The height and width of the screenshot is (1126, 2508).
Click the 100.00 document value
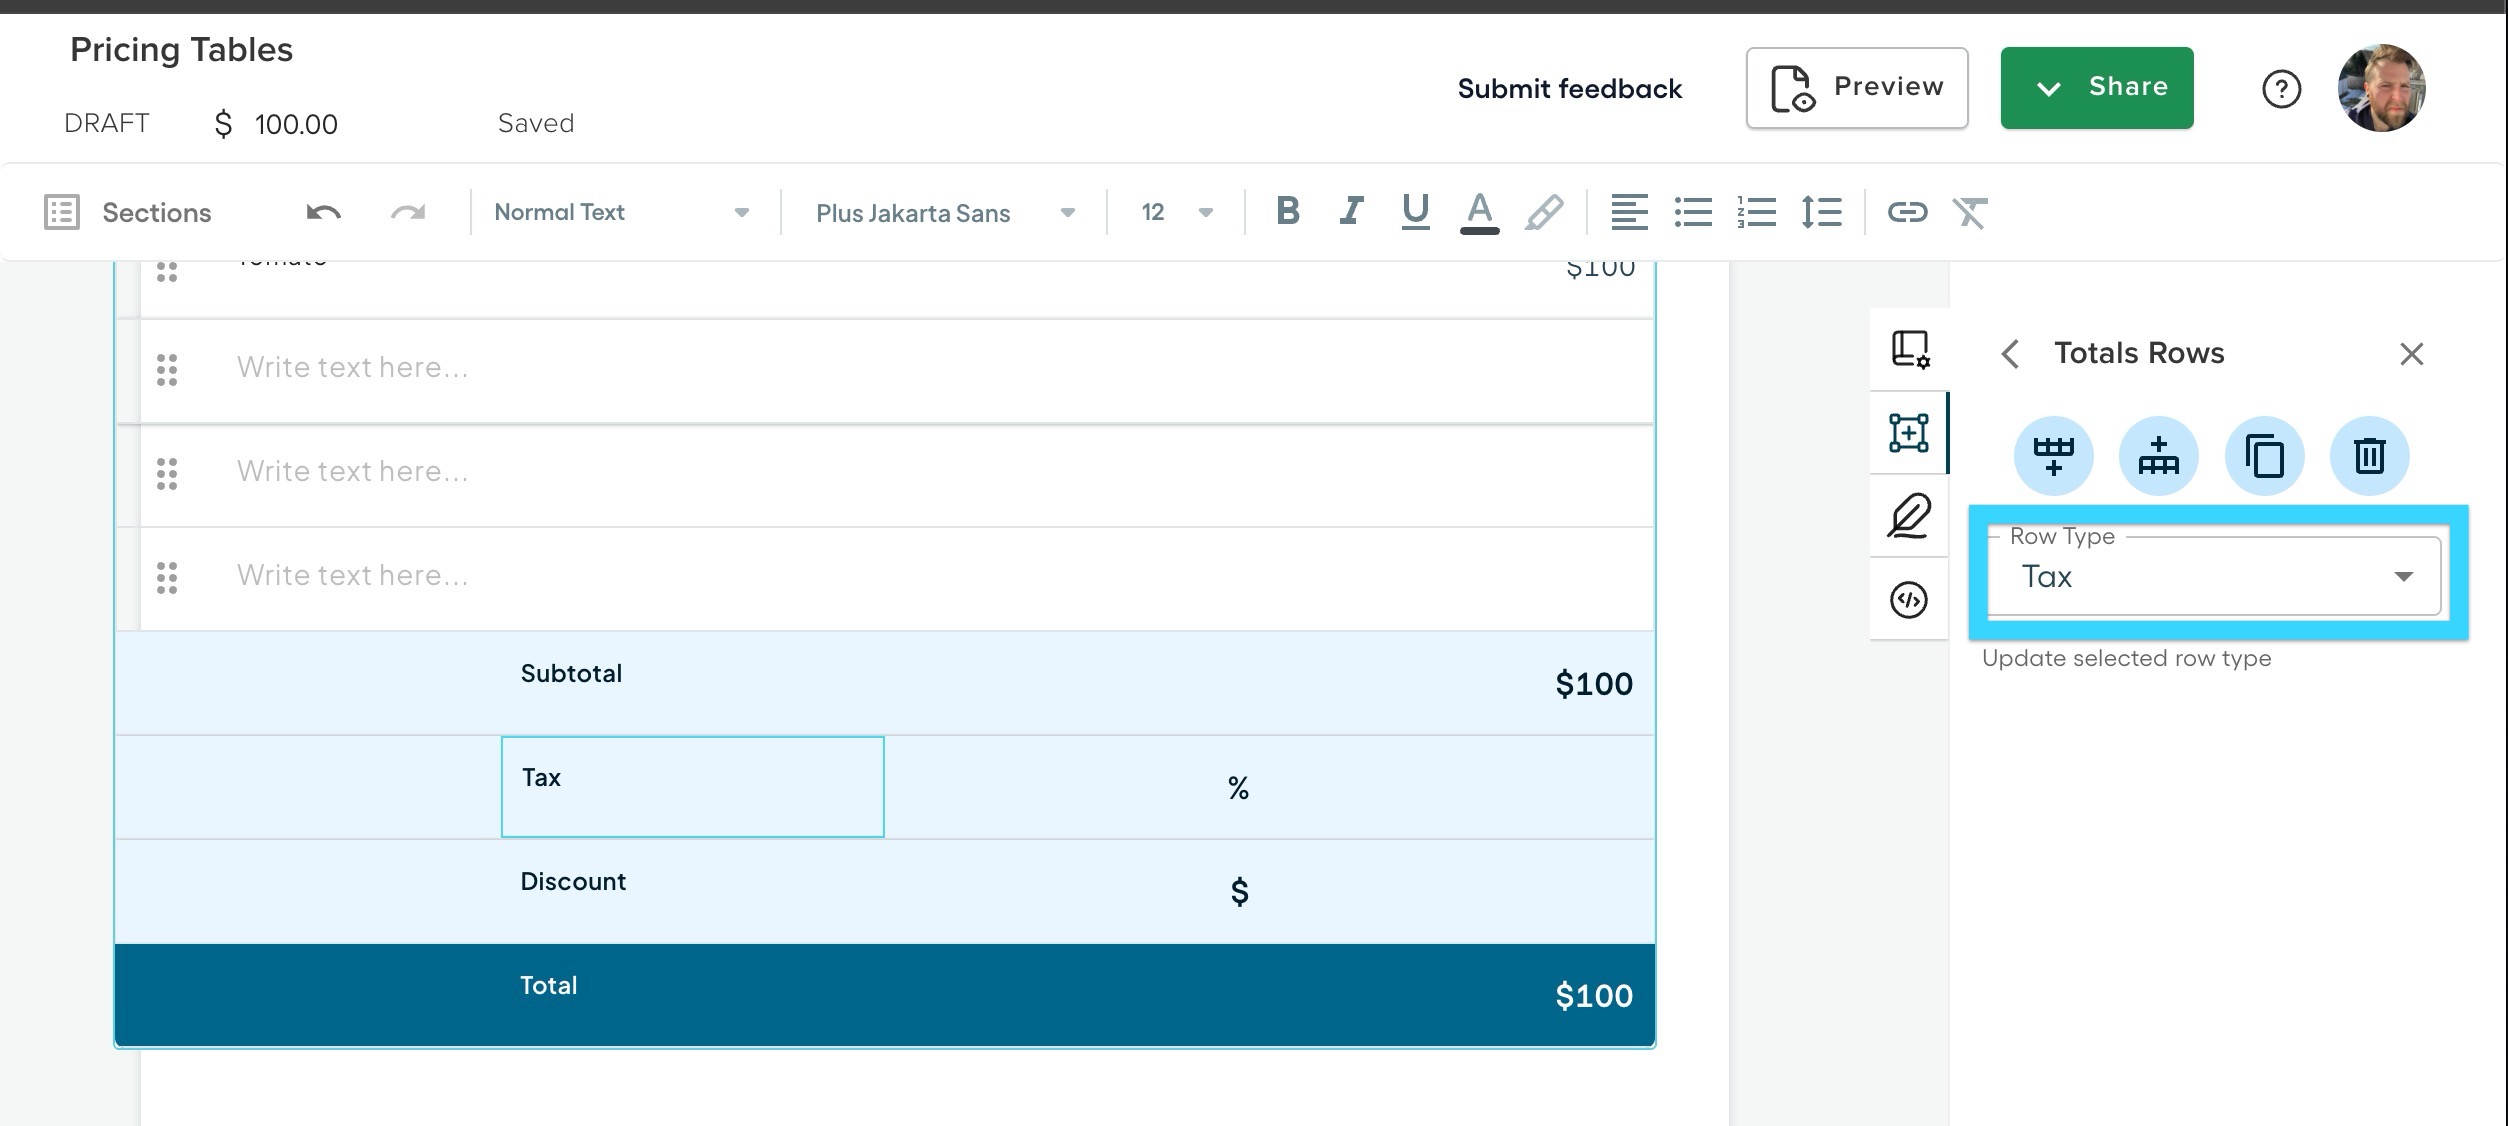(x=296, y=124)
